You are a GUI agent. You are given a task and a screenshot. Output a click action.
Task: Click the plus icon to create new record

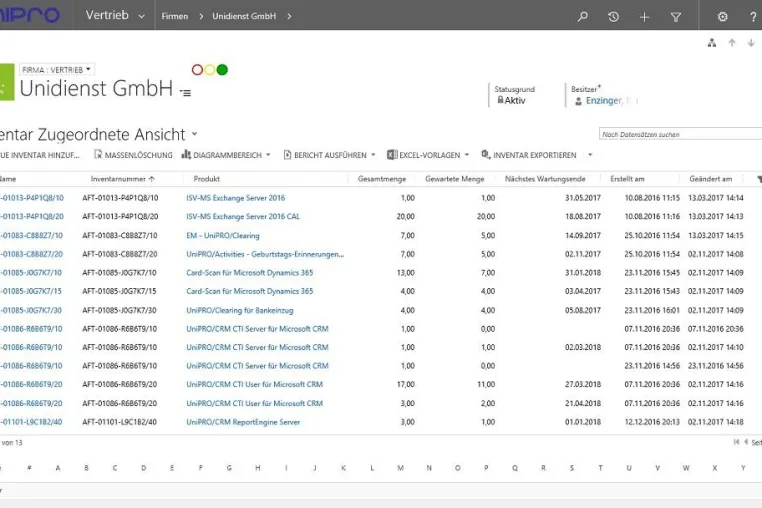pyautogui.click(x=644, y=17)
